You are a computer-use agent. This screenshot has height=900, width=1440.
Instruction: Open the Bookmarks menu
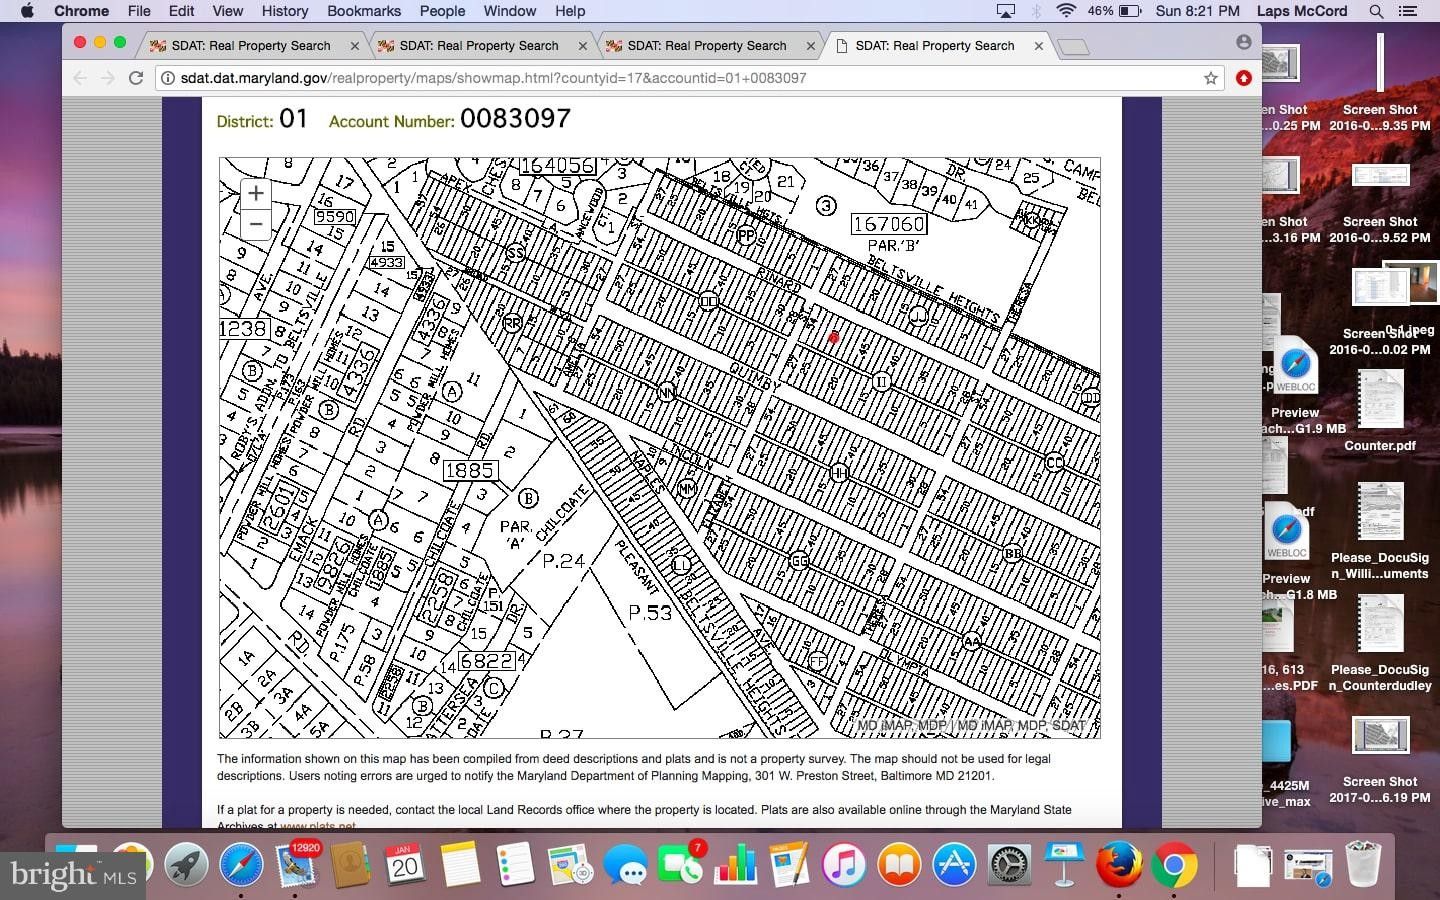click(x=363, y=11)
